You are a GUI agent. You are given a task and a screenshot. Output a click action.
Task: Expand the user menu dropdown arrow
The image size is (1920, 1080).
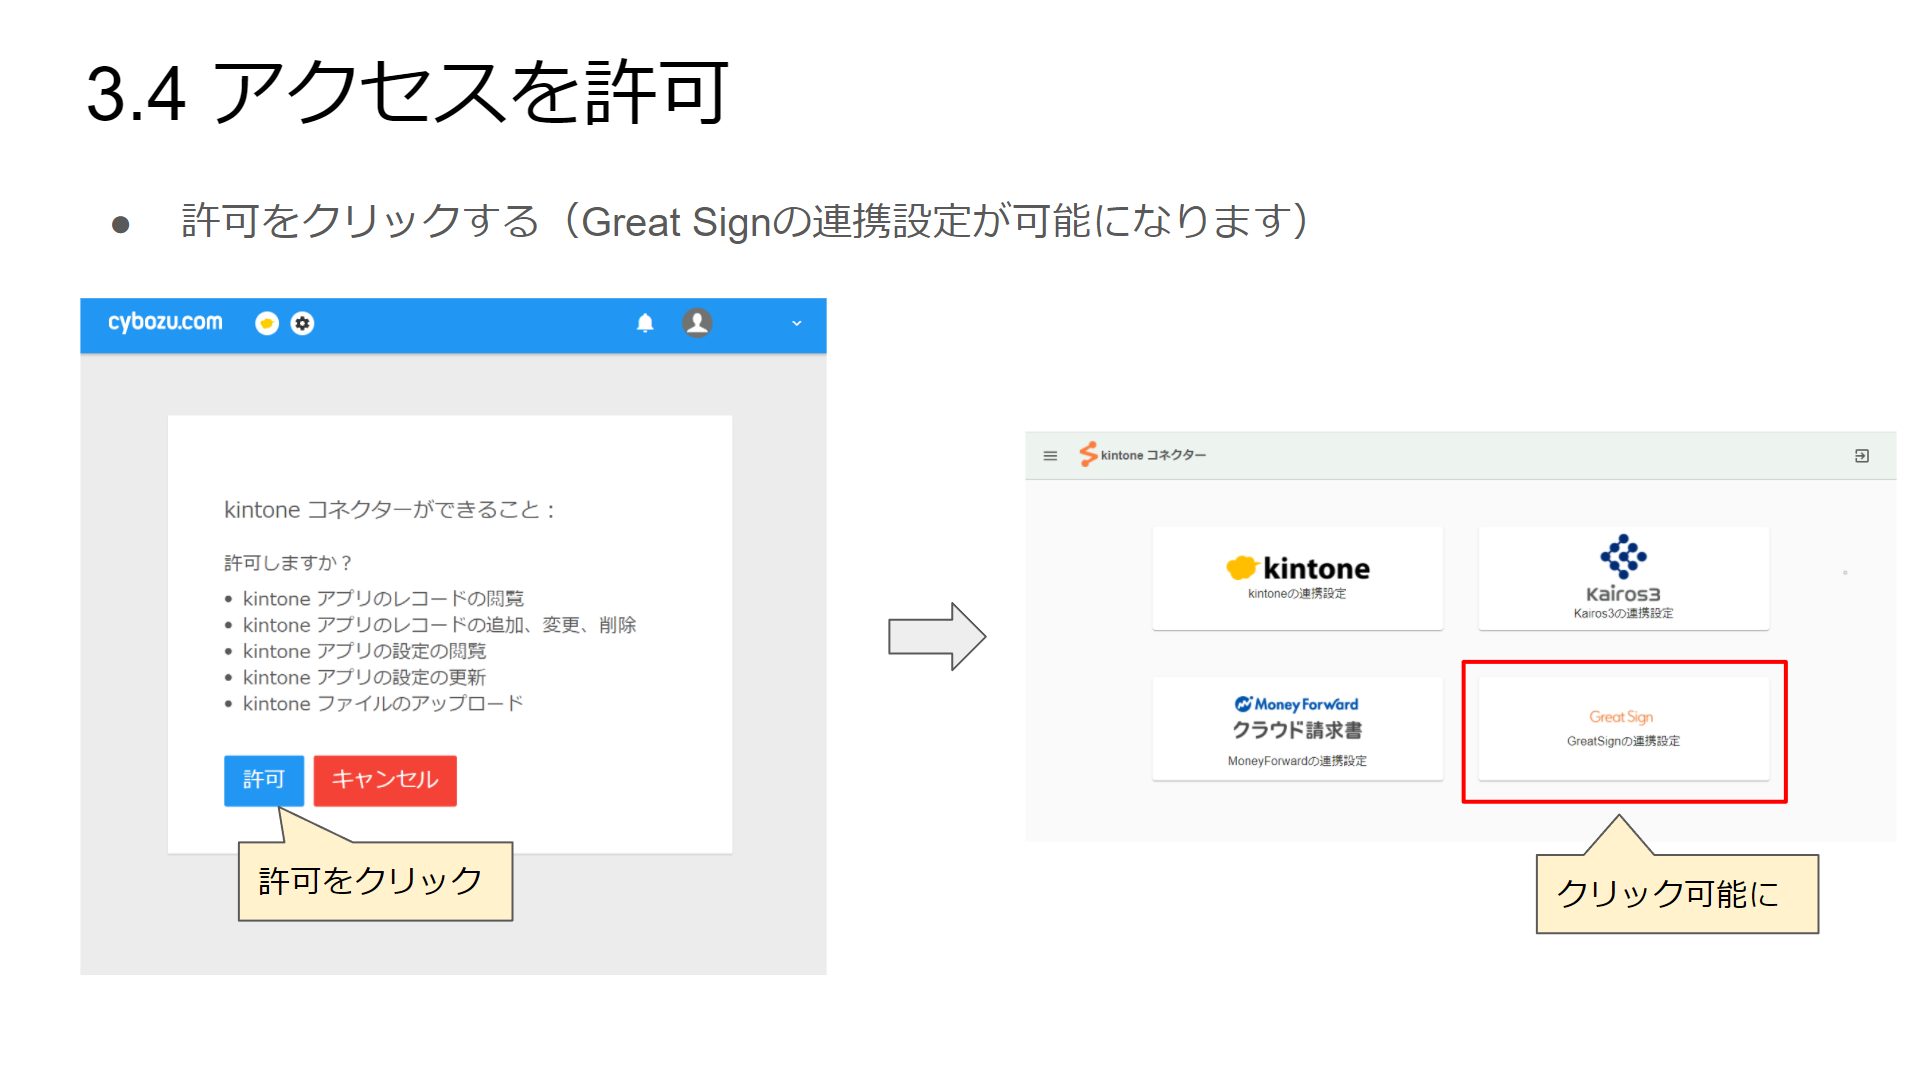796,323
